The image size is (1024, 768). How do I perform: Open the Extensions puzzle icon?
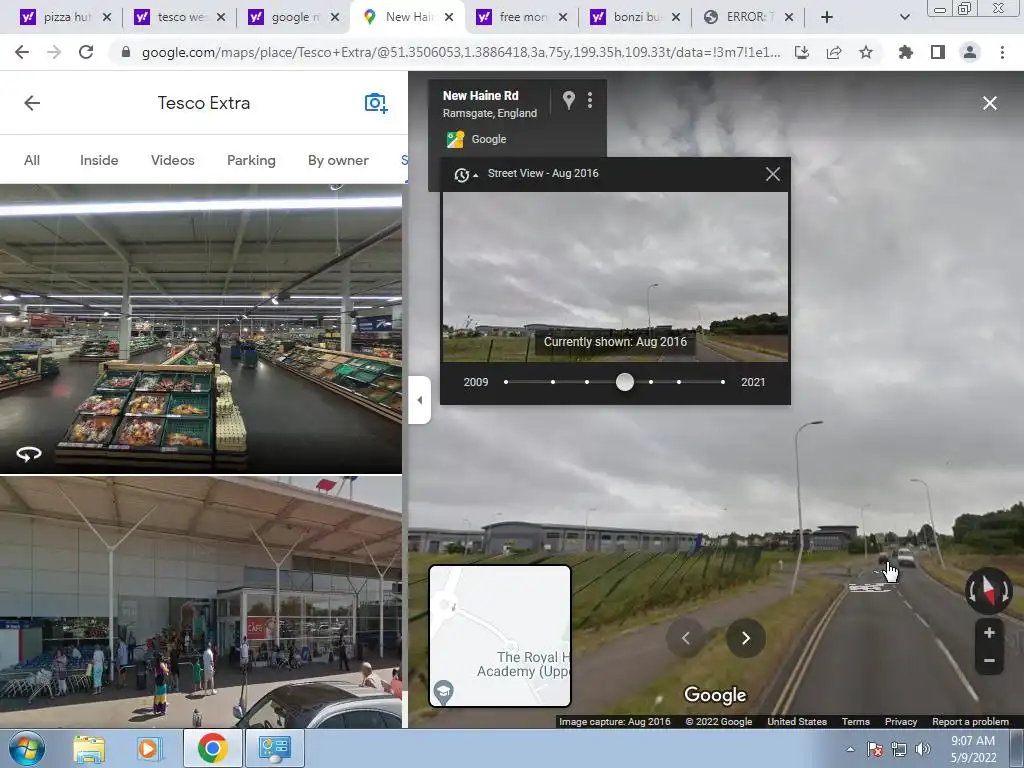(x=905, y=52)
